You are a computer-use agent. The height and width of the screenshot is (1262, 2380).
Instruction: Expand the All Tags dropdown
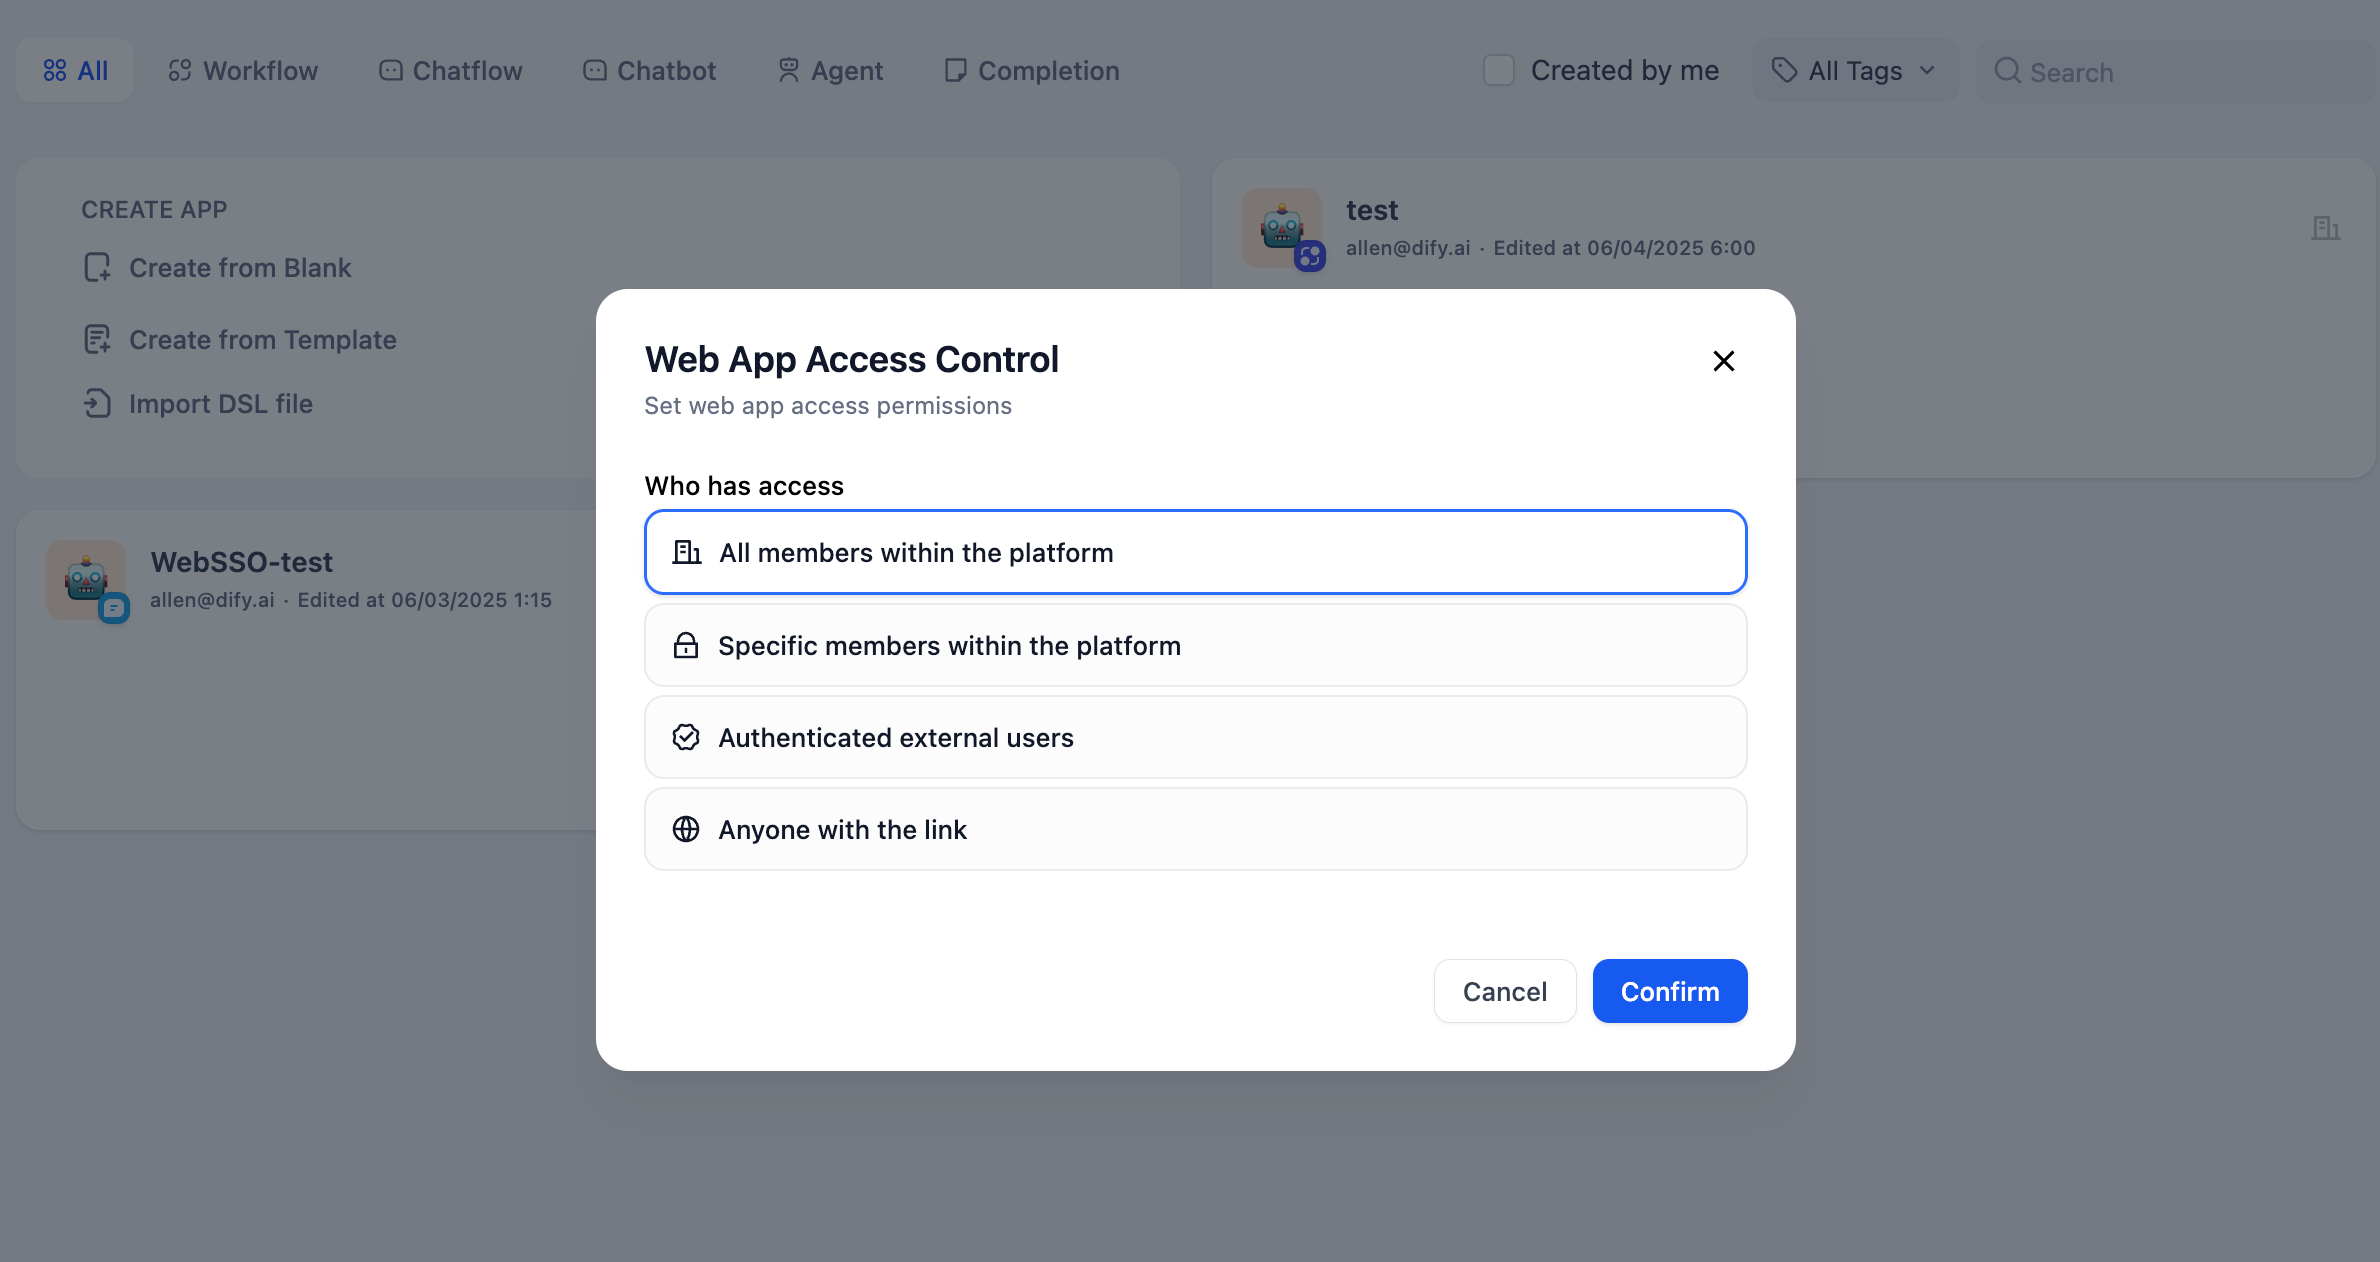tap(1855, 71)
